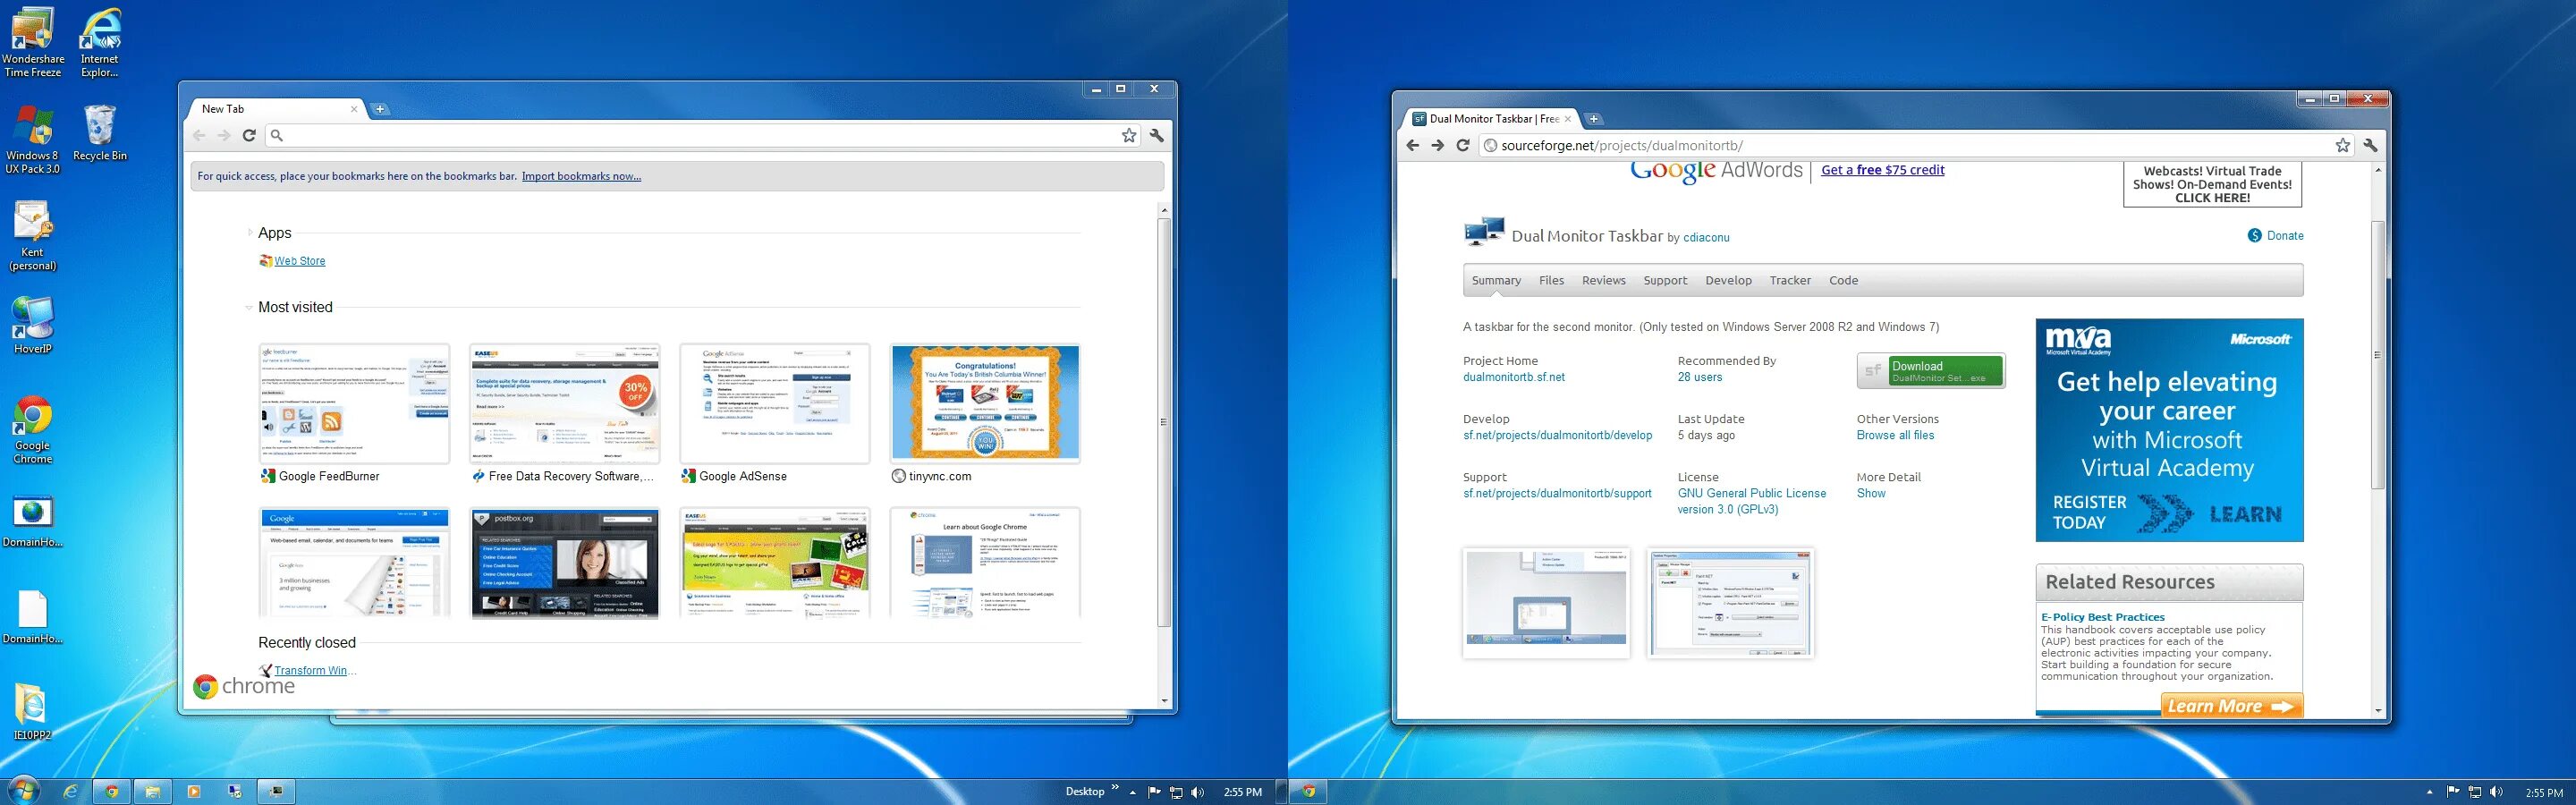Click the Donate link
The image size is (2576, 805).
pyautogui.click(x=2275, y=236)
